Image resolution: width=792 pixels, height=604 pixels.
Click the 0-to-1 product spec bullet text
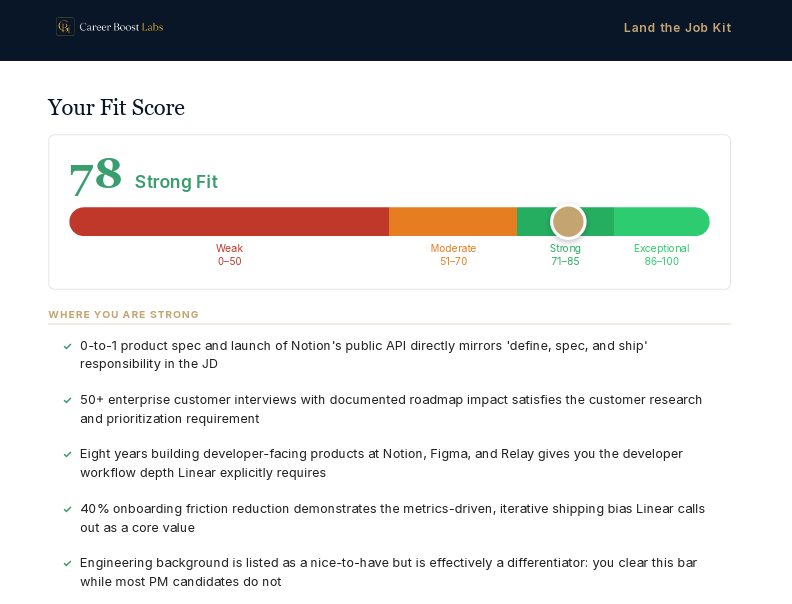[364, 355]
